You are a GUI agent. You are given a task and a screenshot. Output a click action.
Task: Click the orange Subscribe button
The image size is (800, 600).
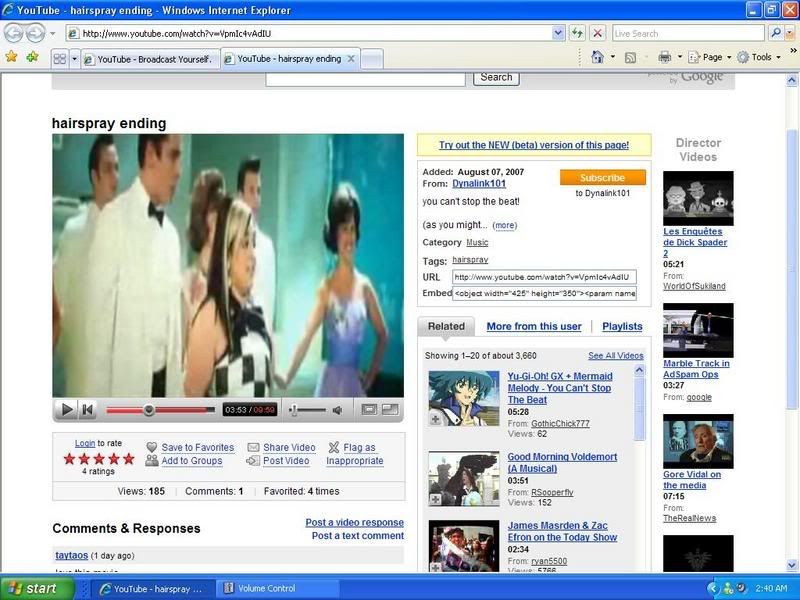point(603,178)
